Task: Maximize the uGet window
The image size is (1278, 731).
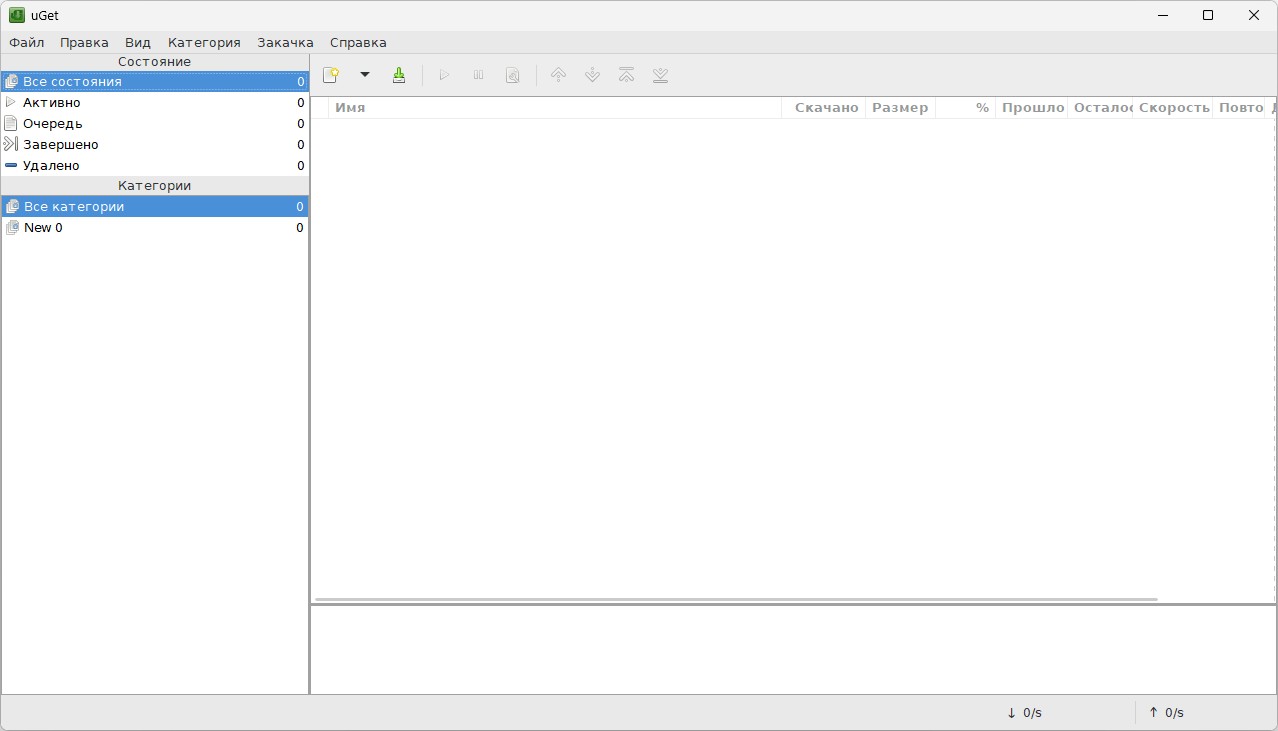Action: click(1208, 15)
